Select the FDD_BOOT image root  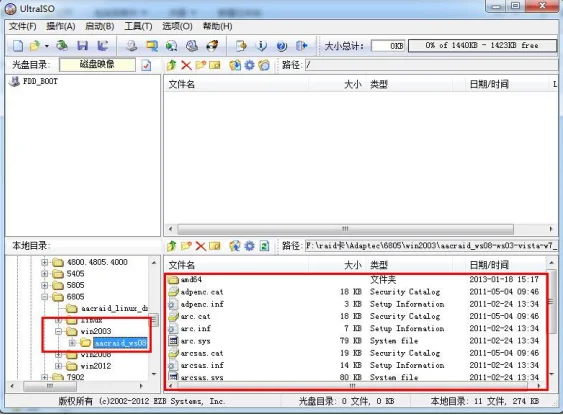coord(33,81)
